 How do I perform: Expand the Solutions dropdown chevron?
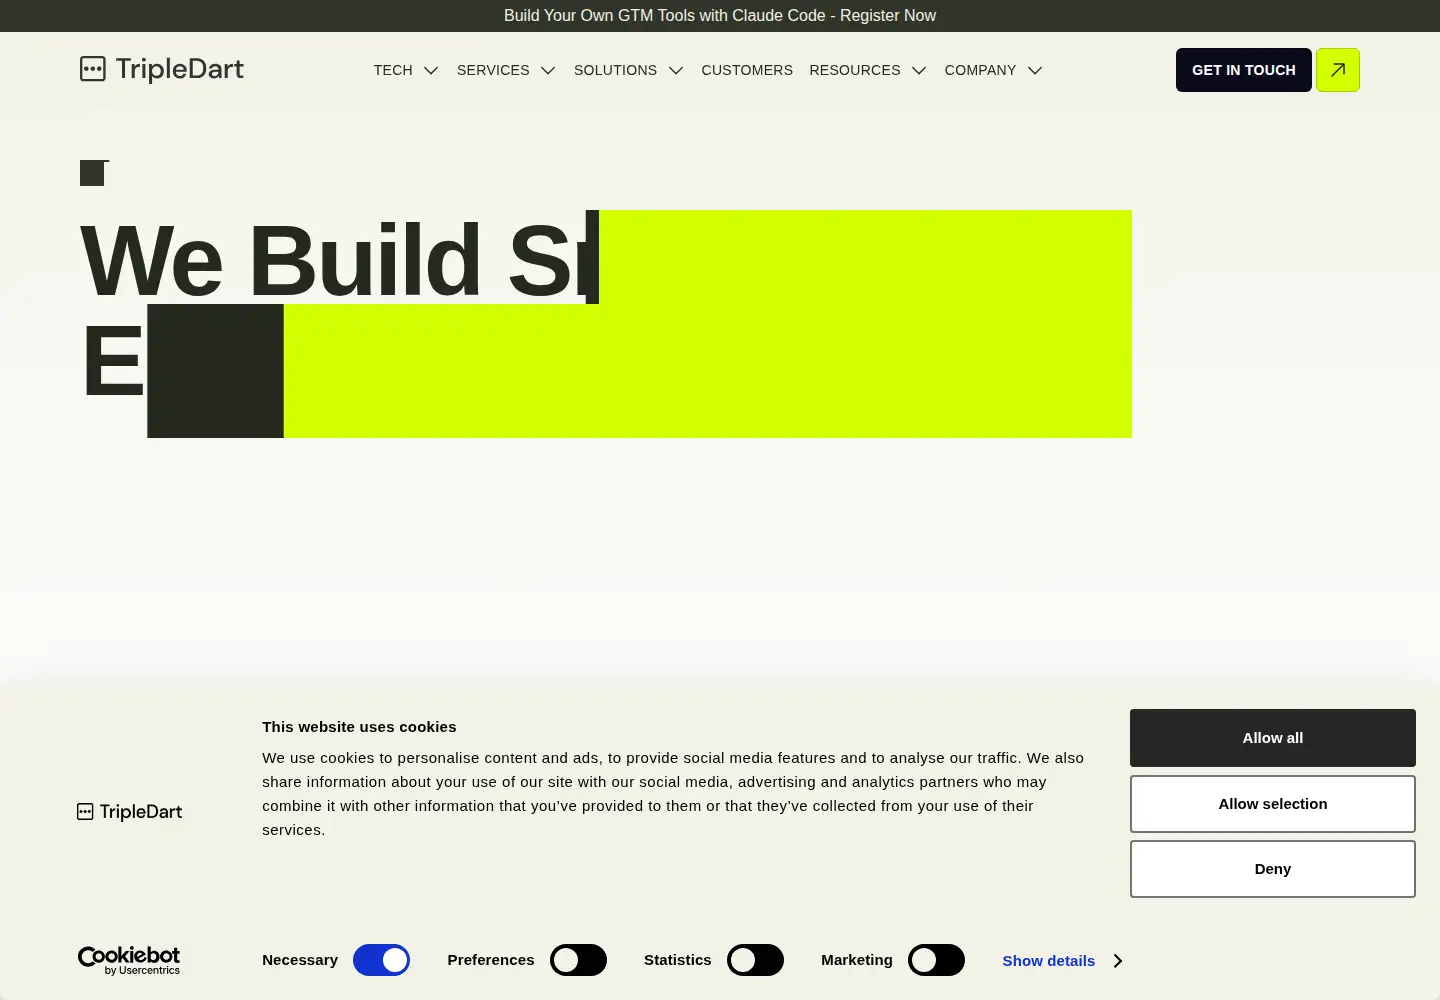coord(676,70)
